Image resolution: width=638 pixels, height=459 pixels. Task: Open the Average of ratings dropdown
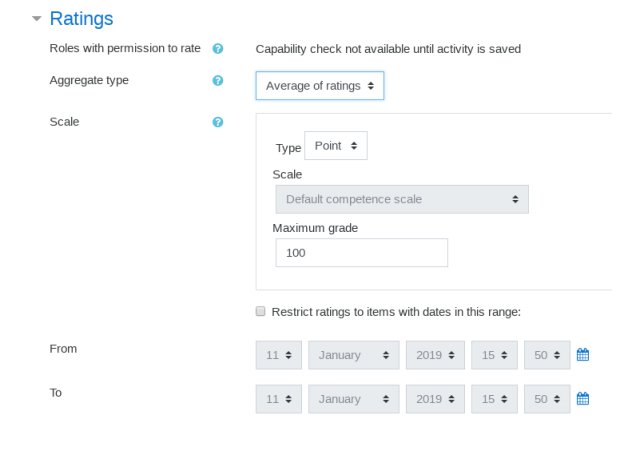point(320,85)
